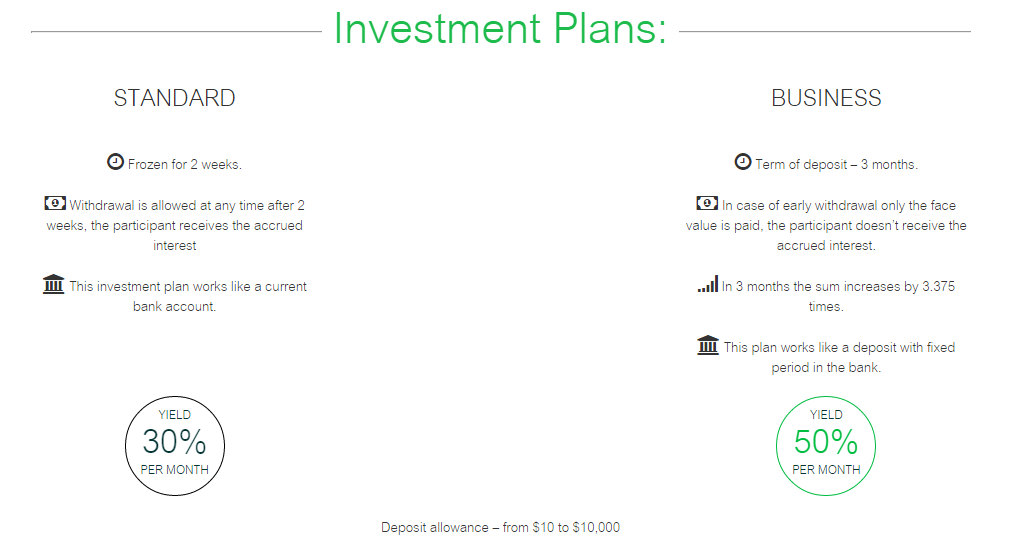Select the green 50% per month yield circle
Viewport: 1015px width, 544px height.
826,446
